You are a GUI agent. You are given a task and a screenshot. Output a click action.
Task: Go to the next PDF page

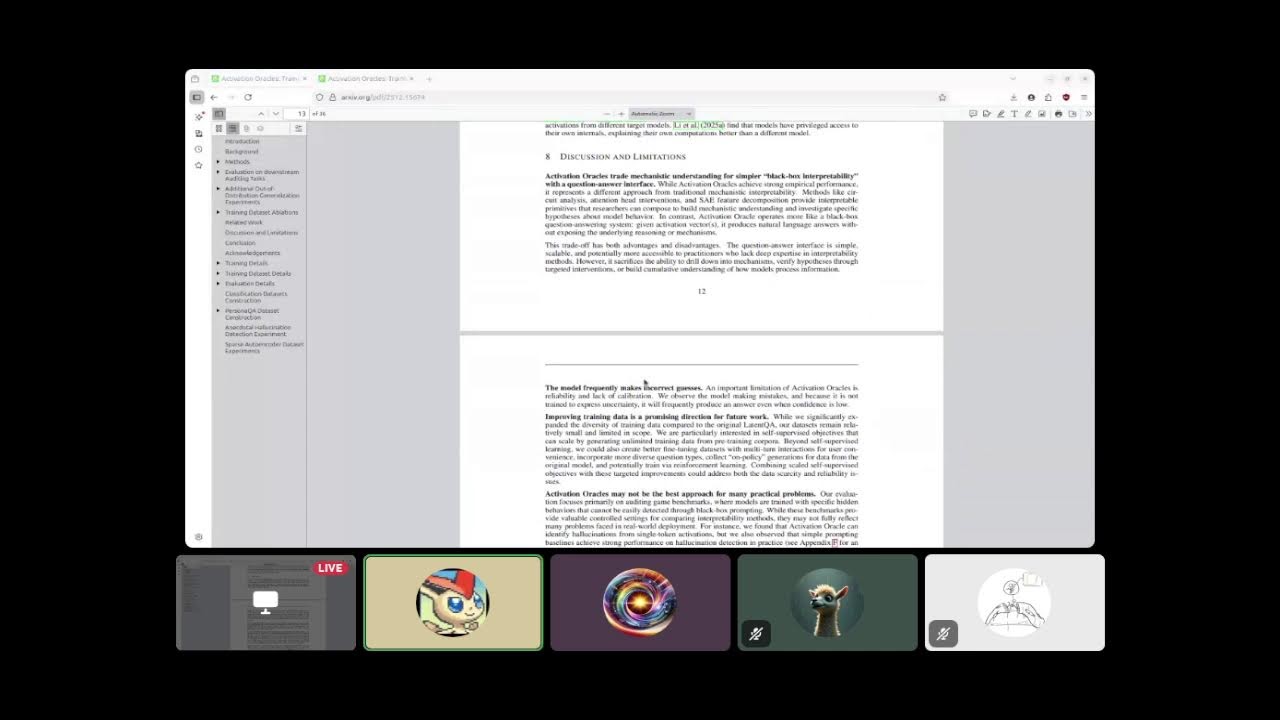276,114
